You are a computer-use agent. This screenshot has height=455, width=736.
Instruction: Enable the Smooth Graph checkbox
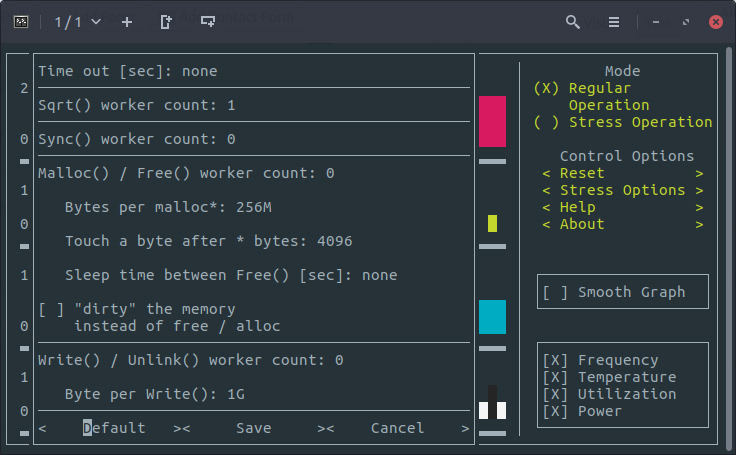(555, 292)
